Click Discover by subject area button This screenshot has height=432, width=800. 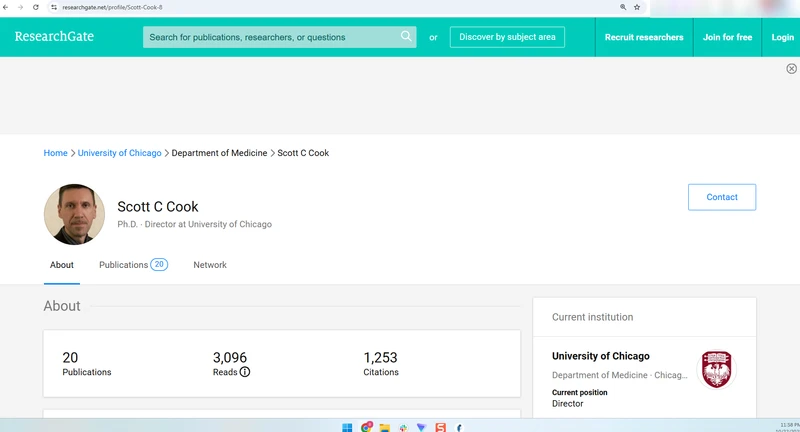[x=507, y=37]
